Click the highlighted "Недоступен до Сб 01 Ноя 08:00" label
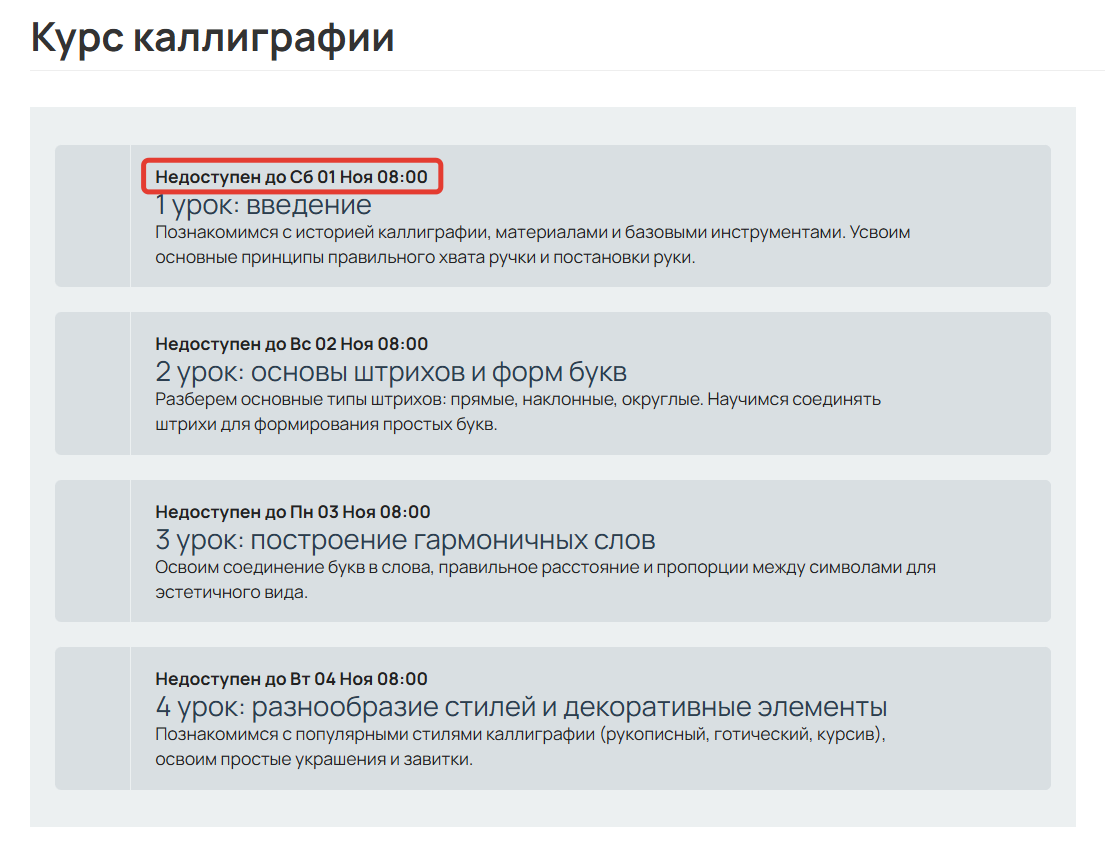The width and height of the screenshot is (1105, 847). tap(292, 175)
